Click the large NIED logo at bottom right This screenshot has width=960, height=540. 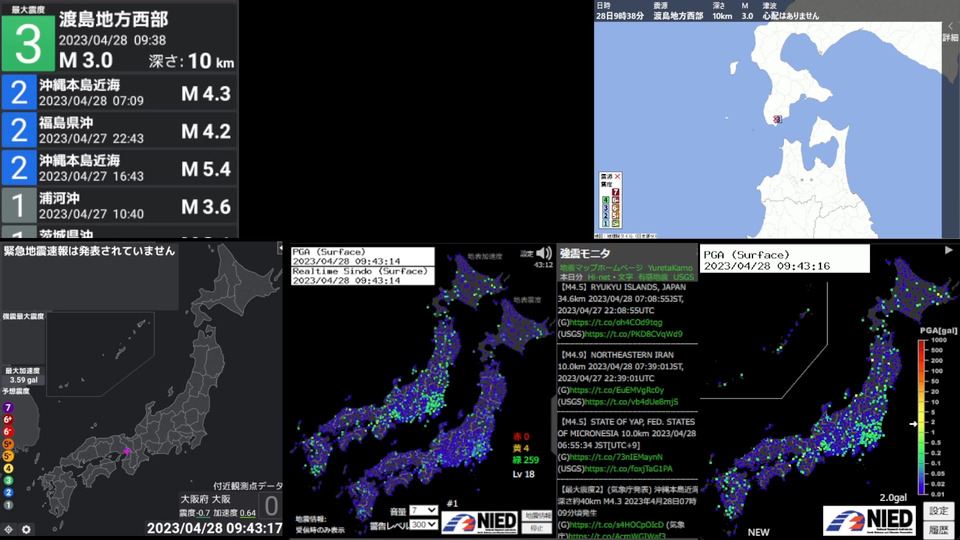pos(869,521)
